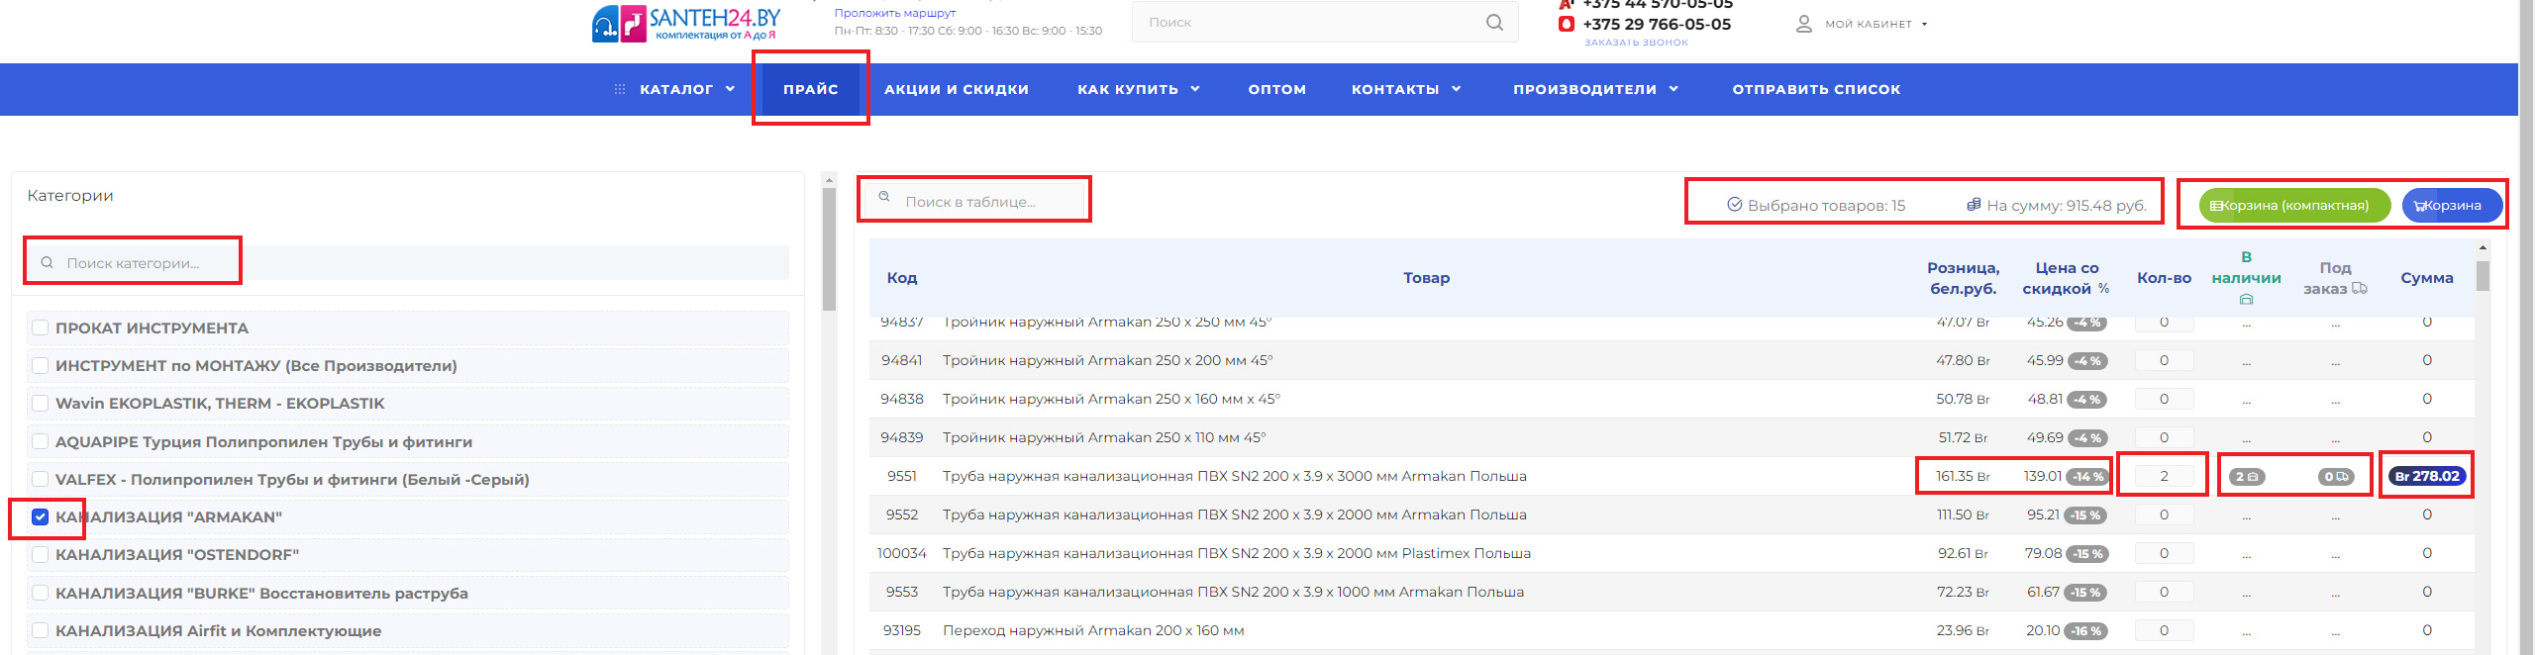
Task: Click the on-order truck badge showing 0 in row 9551
Action: (x=2336, y=477)
